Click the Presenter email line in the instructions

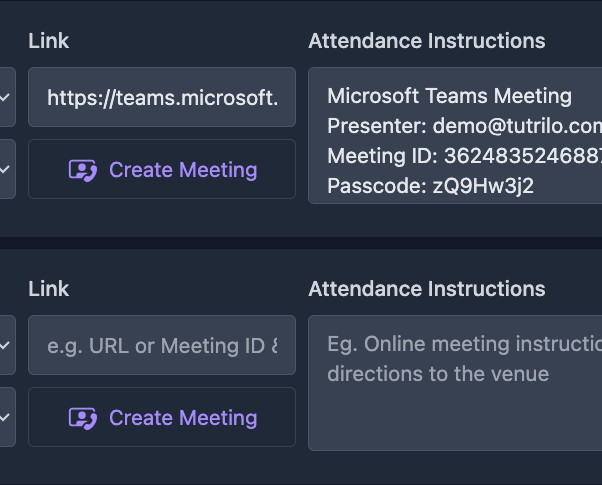pyautogui.click(x=465, y=126)
